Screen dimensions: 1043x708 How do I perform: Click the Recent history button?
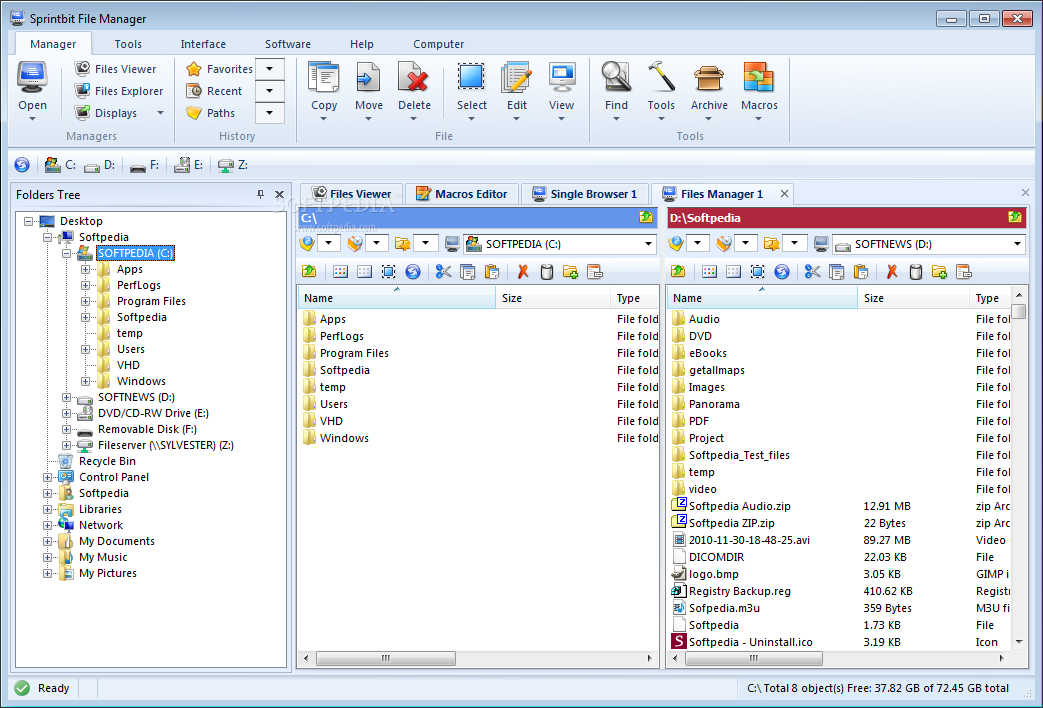pyautogui.click(x=214, y=90)
